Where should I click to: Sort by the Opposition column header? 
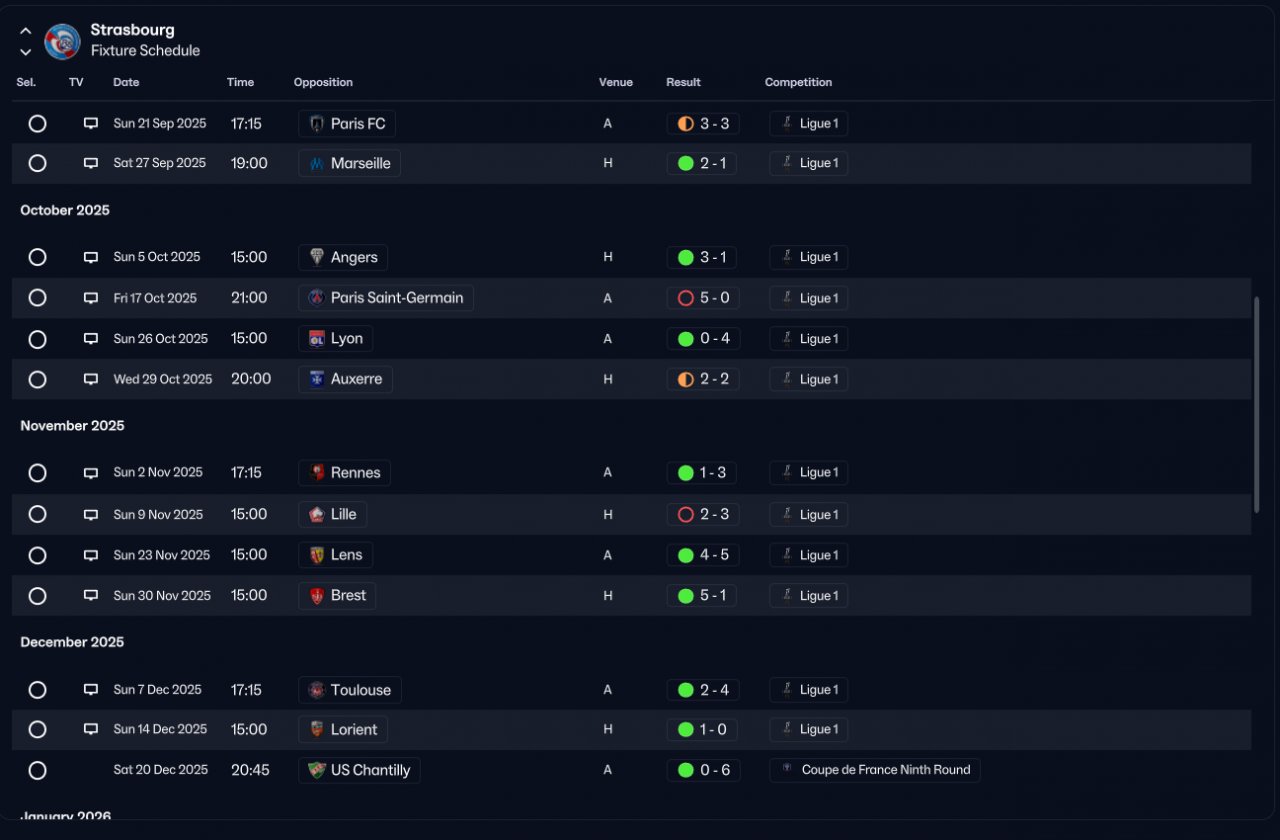point(323,82)
